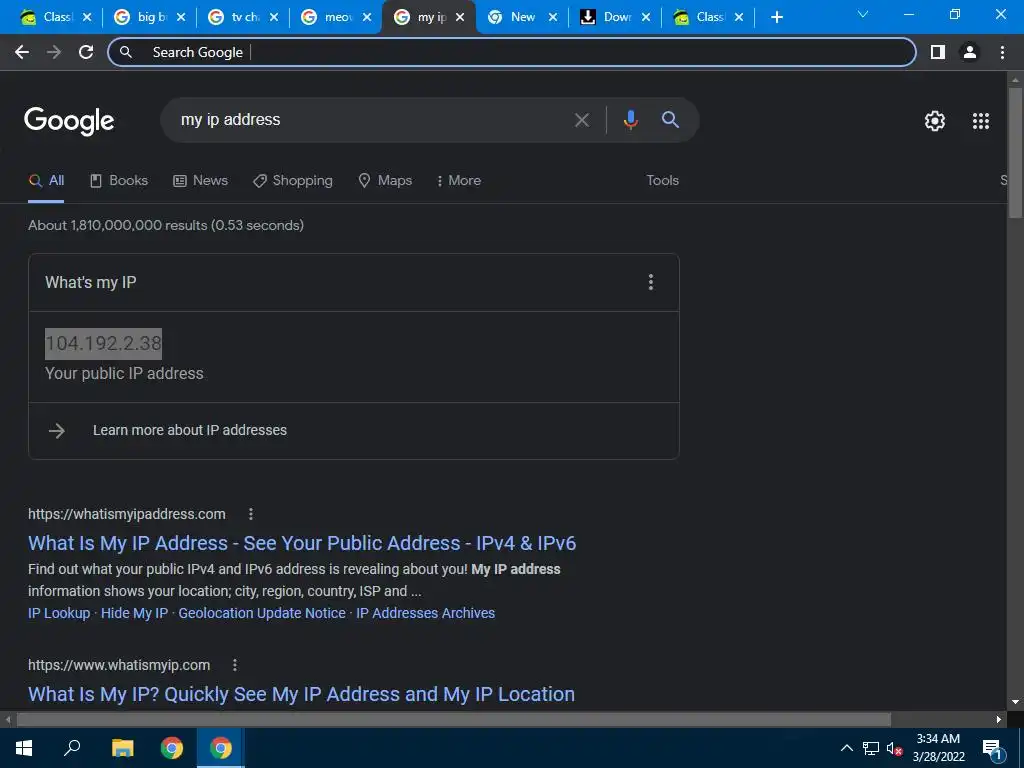Open the IP Lookup sitelink

click(x=59, y=613)
